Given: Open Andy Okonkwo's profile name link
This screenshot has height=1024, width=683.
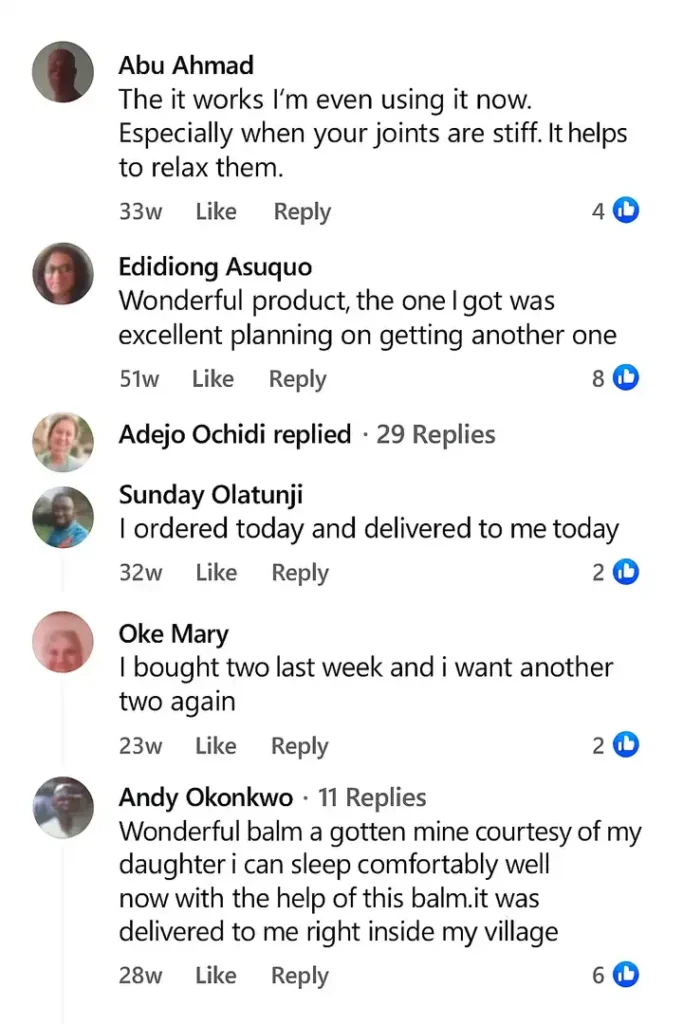Looking at the screenshot, I should [206, 798].
